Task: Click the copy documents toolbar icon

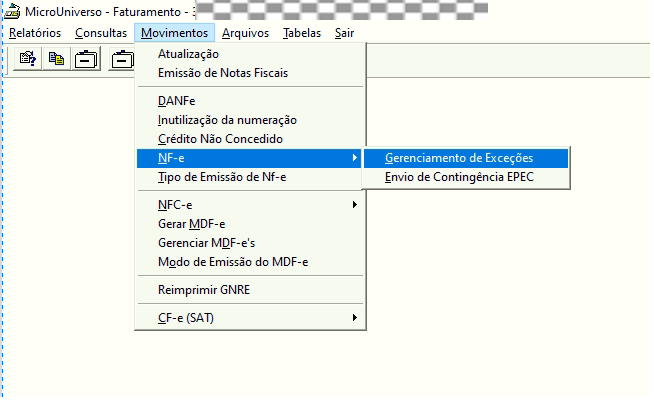Action: pos(57,59)
